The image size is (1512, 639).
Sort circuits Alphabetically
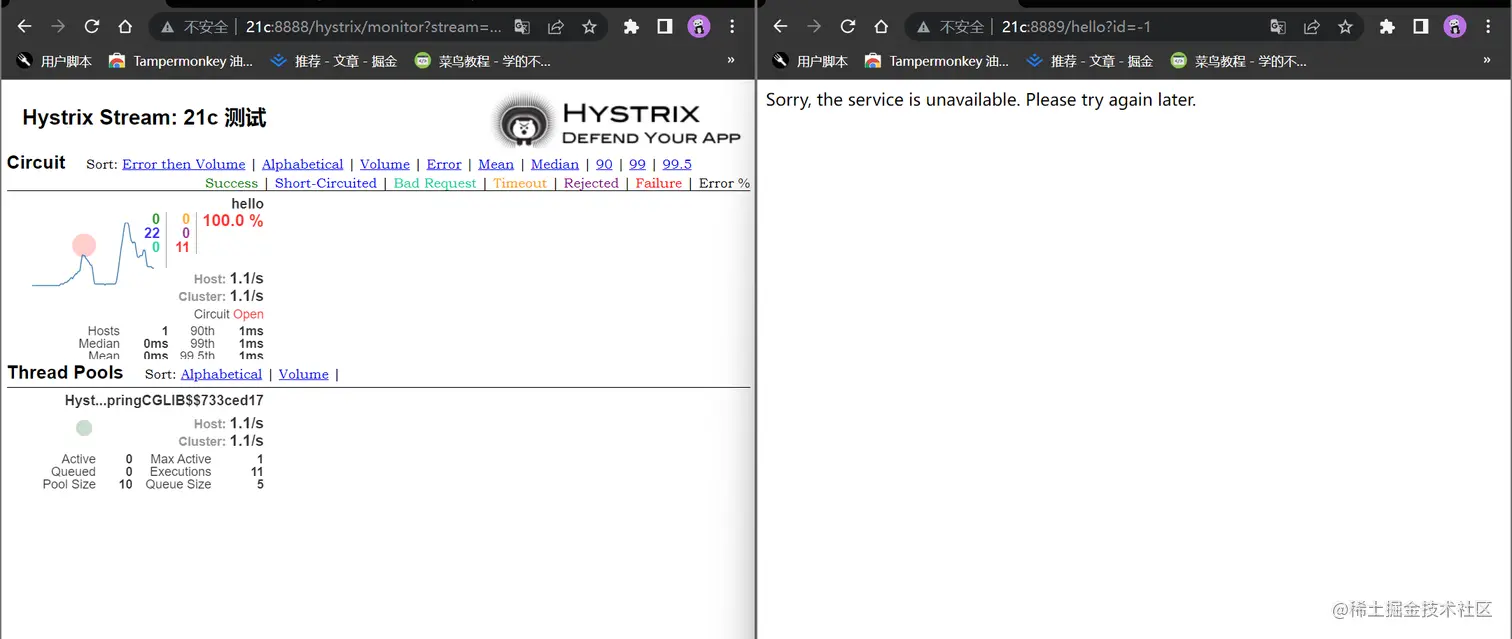pyautogui.click(x=302, y=164)
